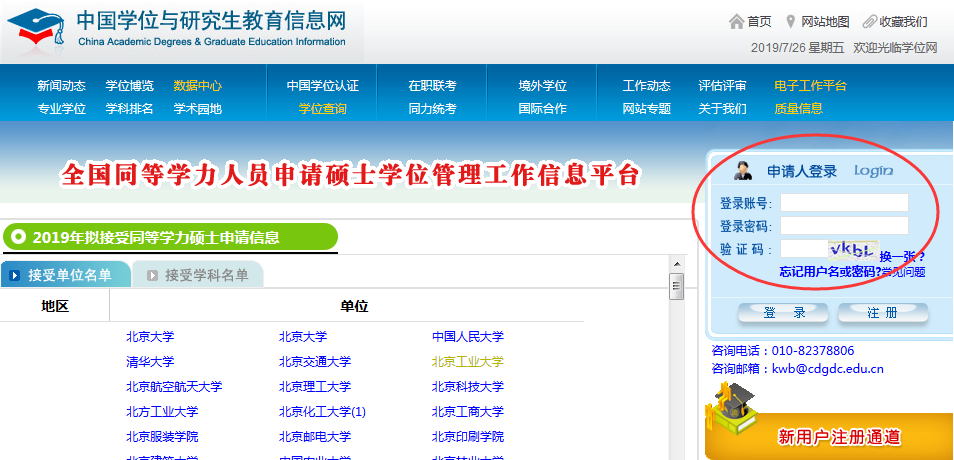954x460 pixels.
Task: Click the arrow icon on 接受学科名单 tab
Action: (153, 276)
